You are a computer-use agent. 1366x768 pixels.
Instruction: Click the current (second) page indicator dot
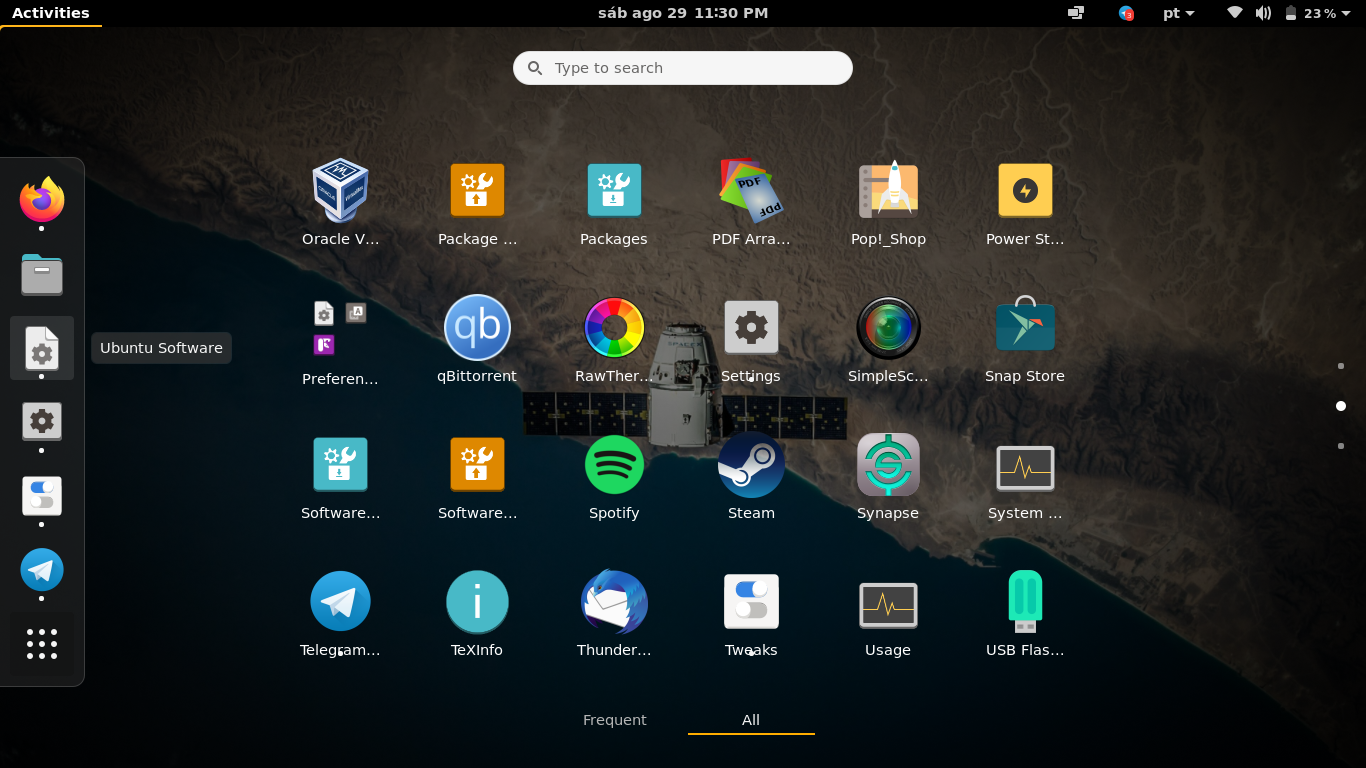[x=1341, y=406]
